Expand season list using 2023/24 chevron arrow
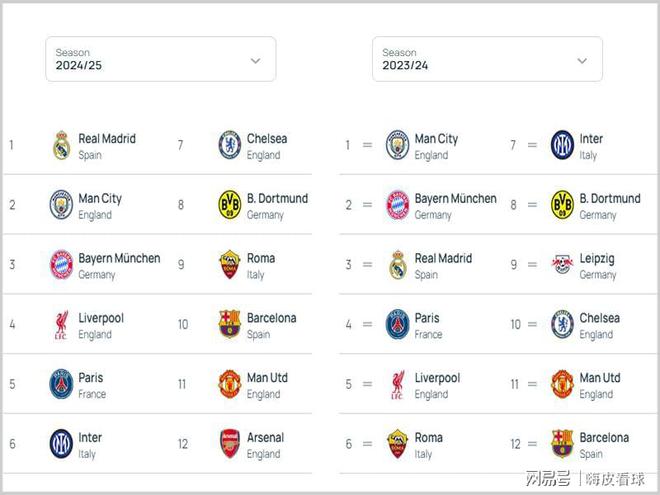Screen dimensions: 660x495 [582, 61]
